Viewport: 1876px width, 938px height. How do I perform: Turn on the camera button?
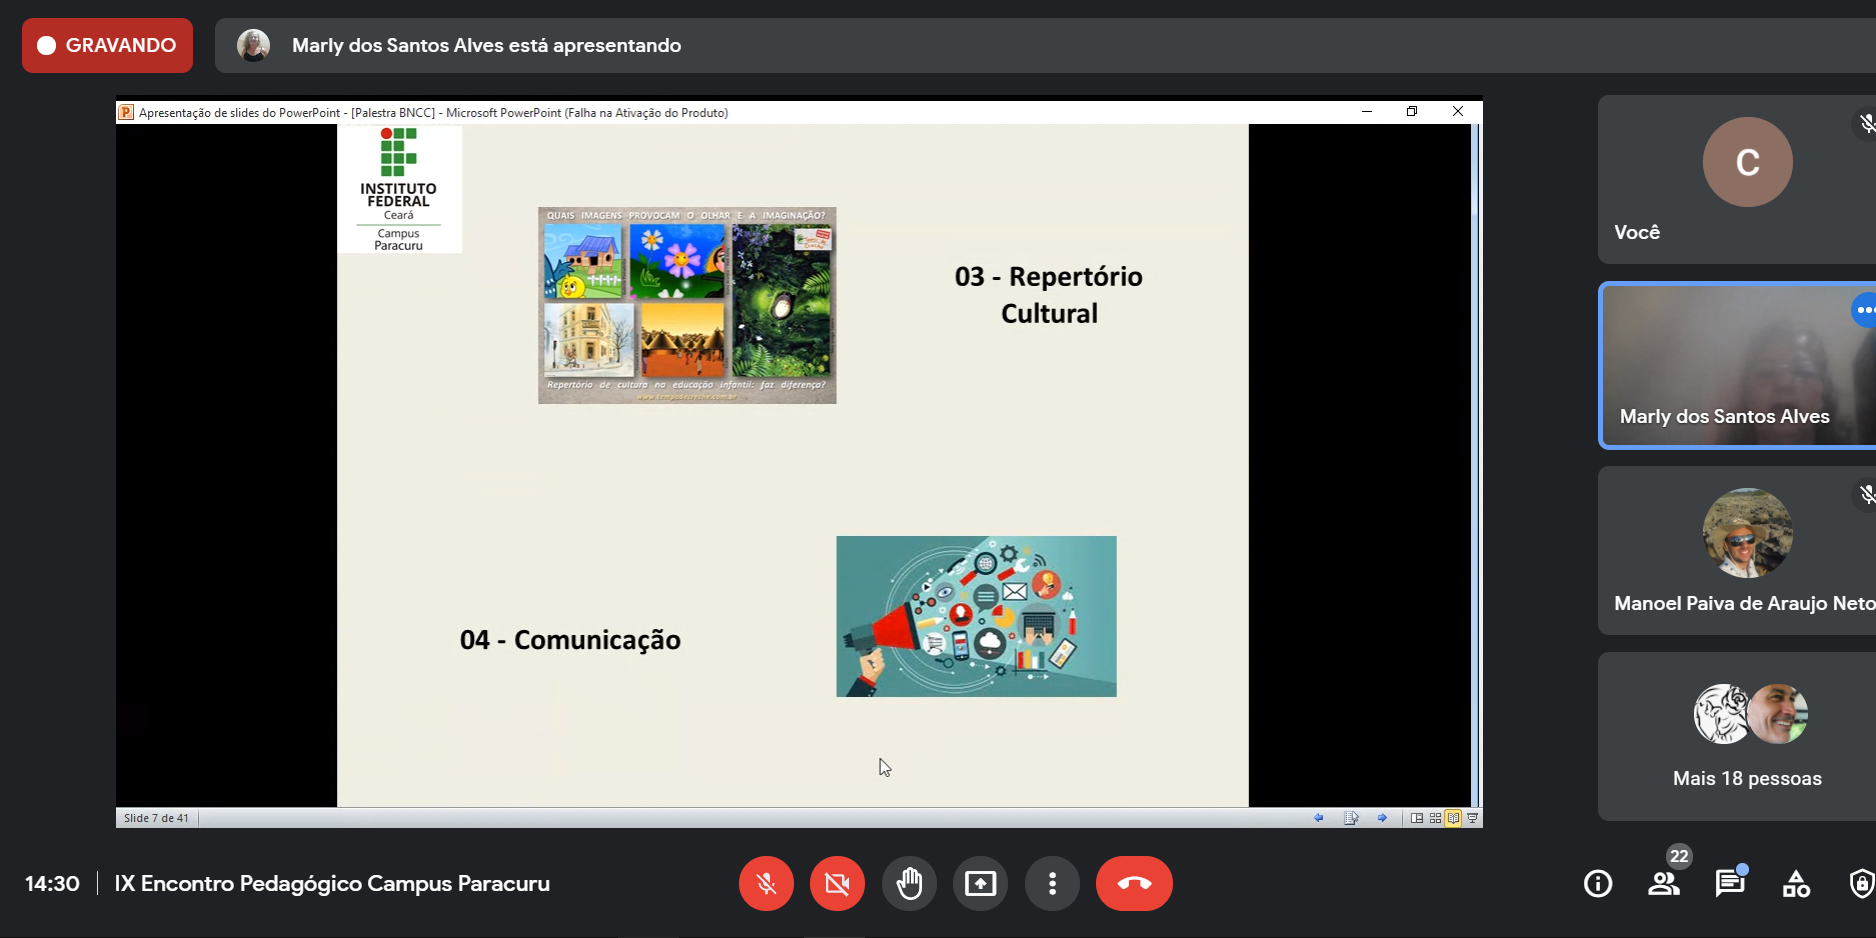[837, 884]
